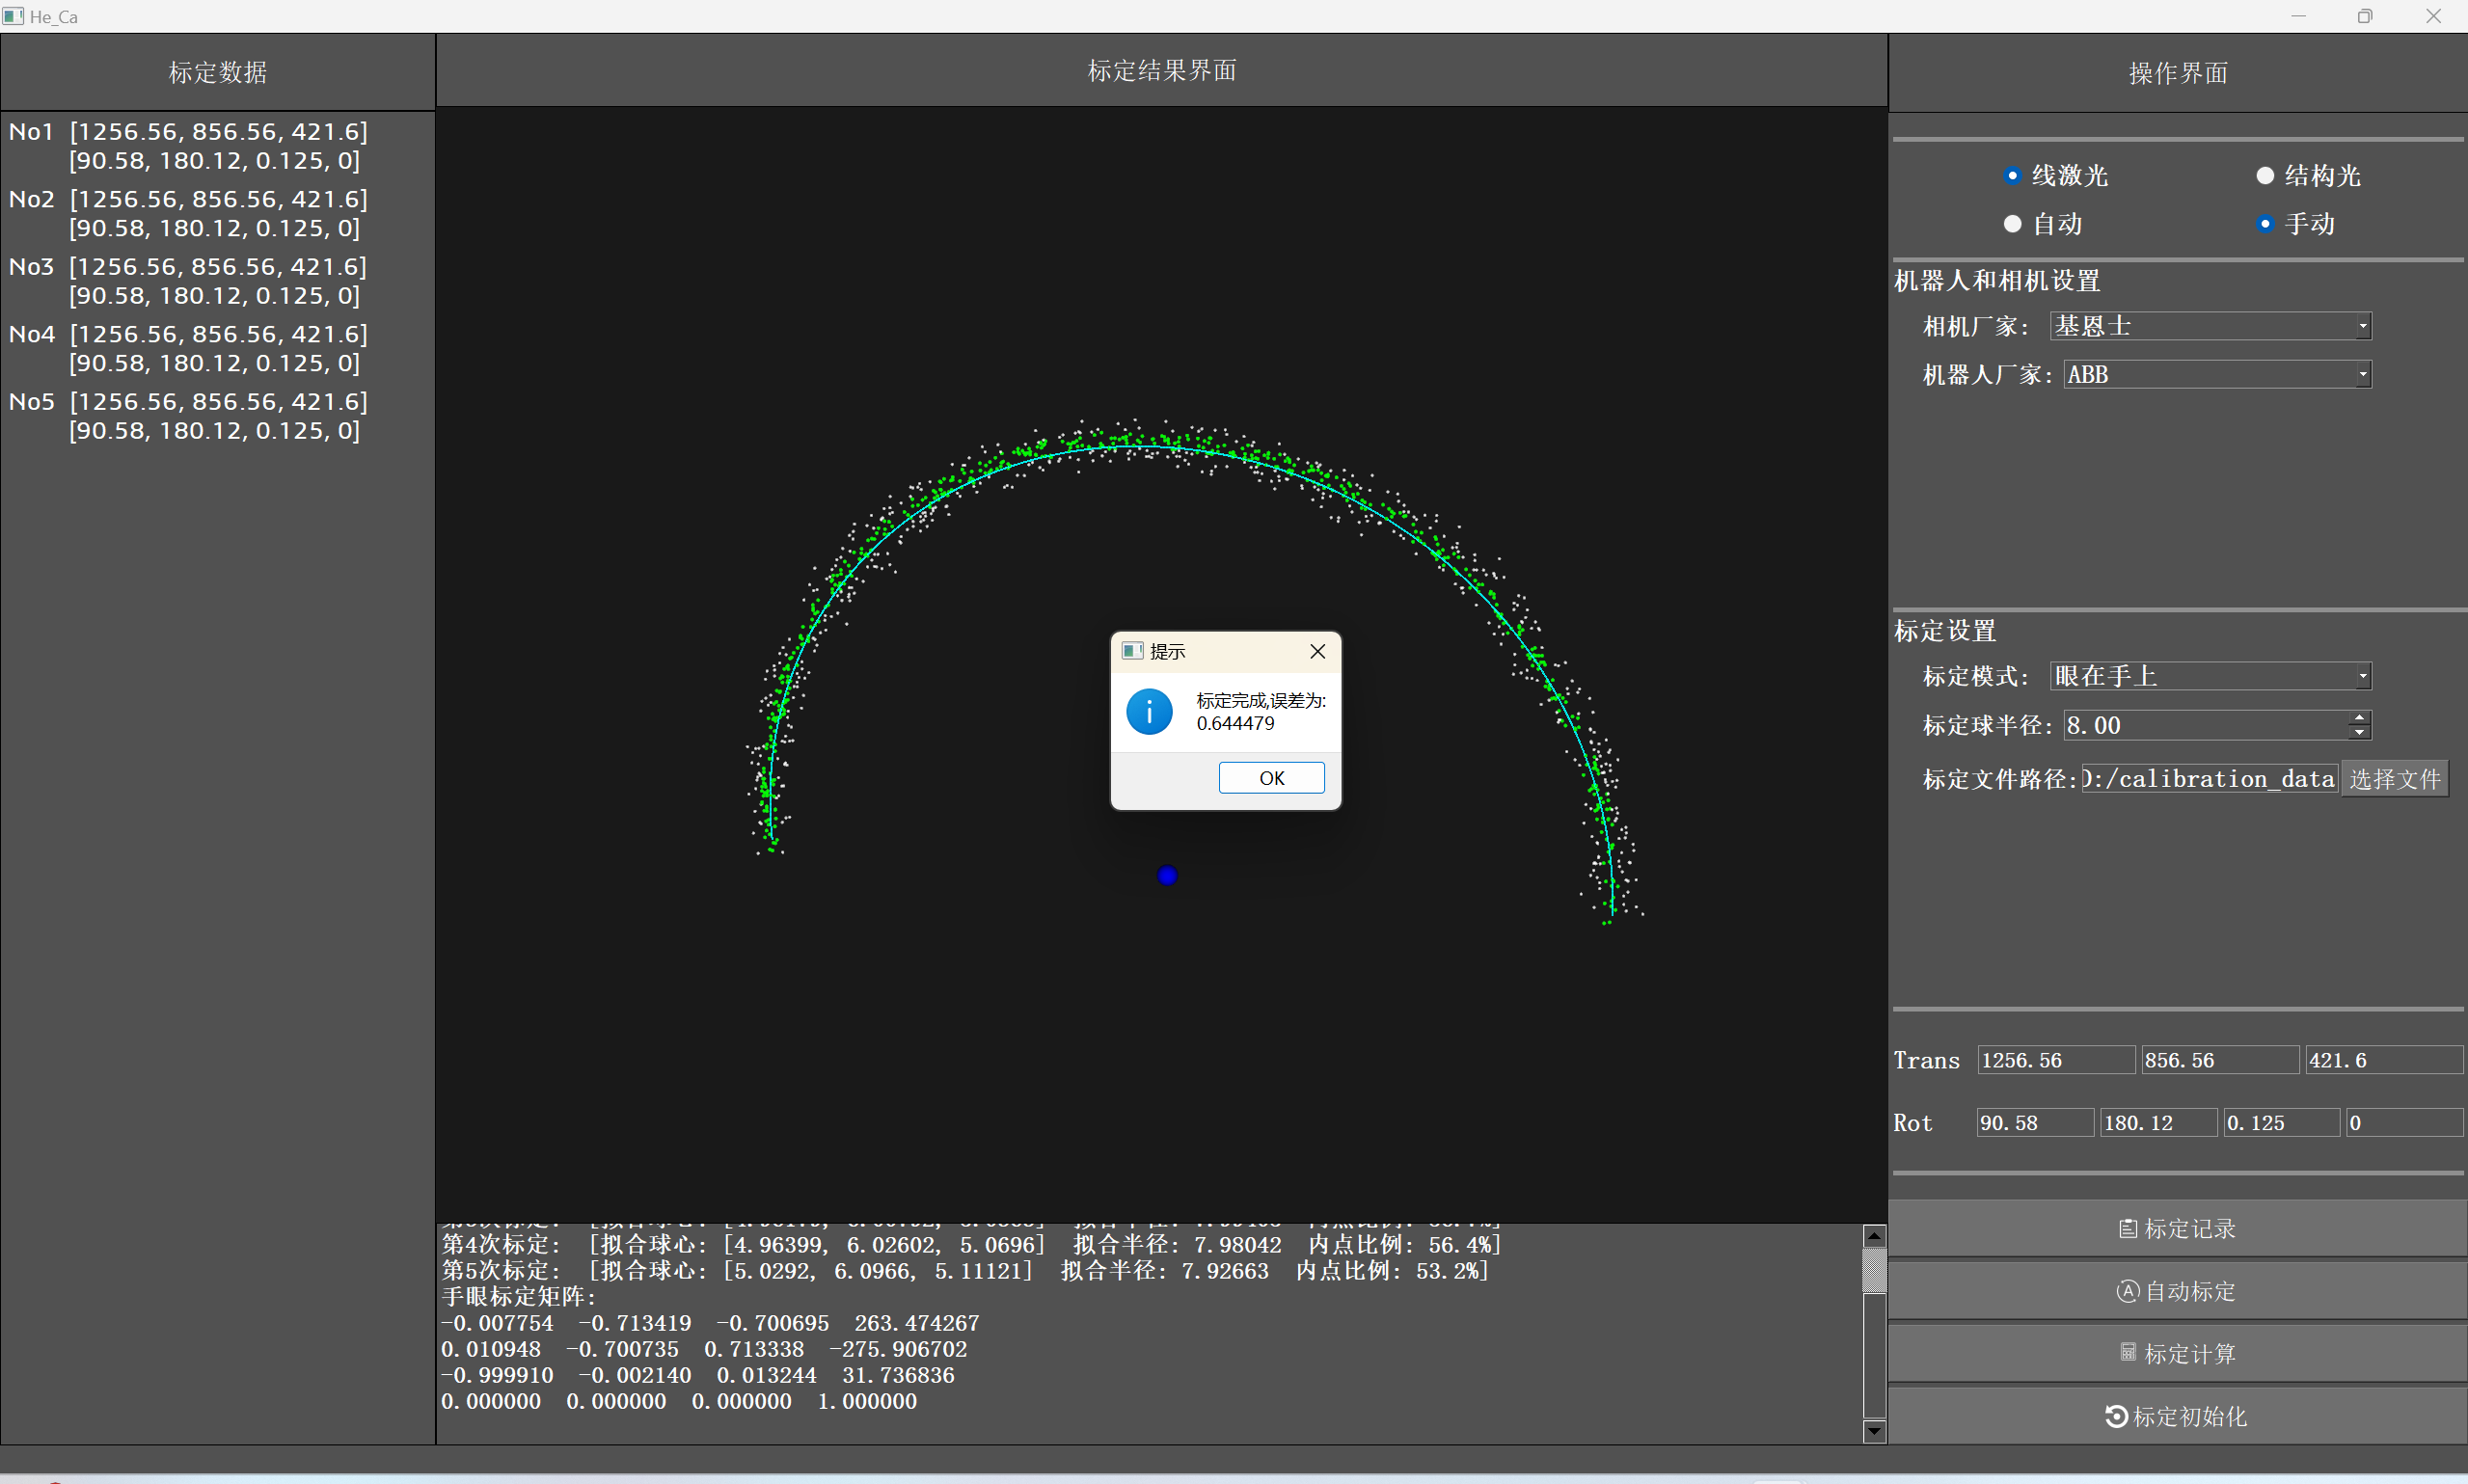Increase 标定球半径 with up stepper arrow
2468x1484 pixels.
2359,718
